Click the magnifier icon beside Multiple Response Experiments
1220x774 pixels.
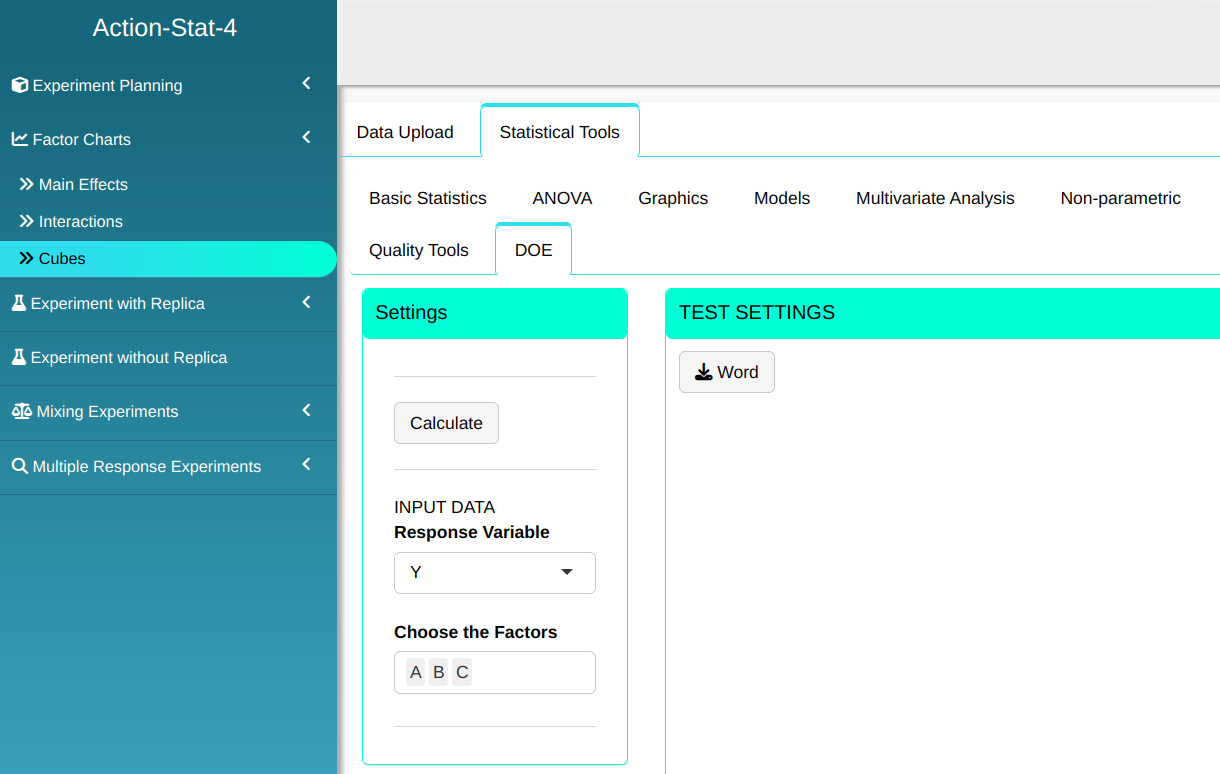pyautogui.click(x=20, y=466)
